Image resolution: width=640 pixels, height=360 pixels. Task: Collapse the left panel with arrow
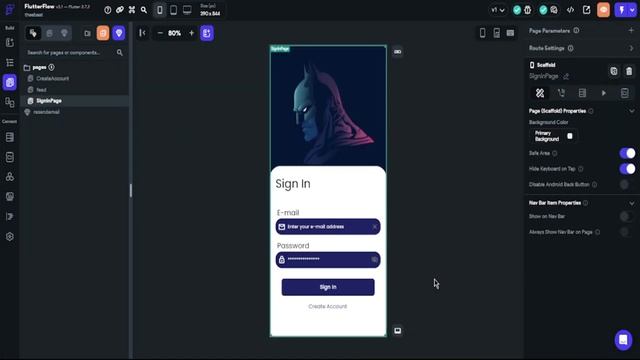tap(142, 33)
